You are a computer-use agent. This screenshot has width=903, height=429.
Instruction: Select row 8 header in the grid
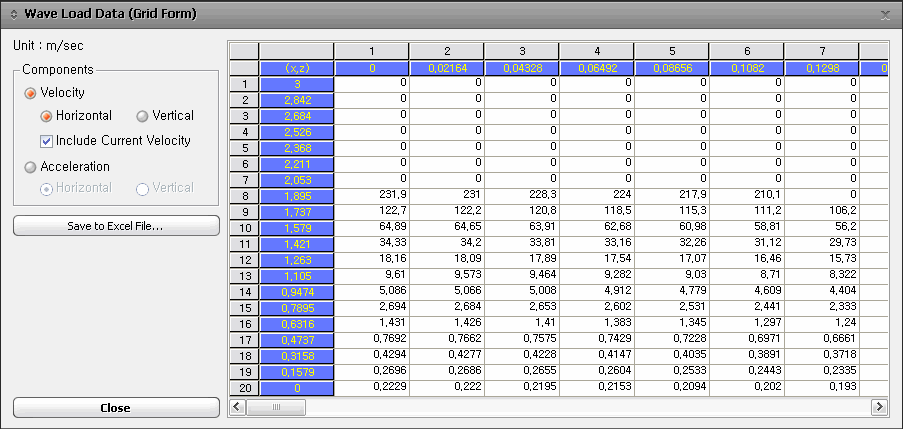pos(244,196)
